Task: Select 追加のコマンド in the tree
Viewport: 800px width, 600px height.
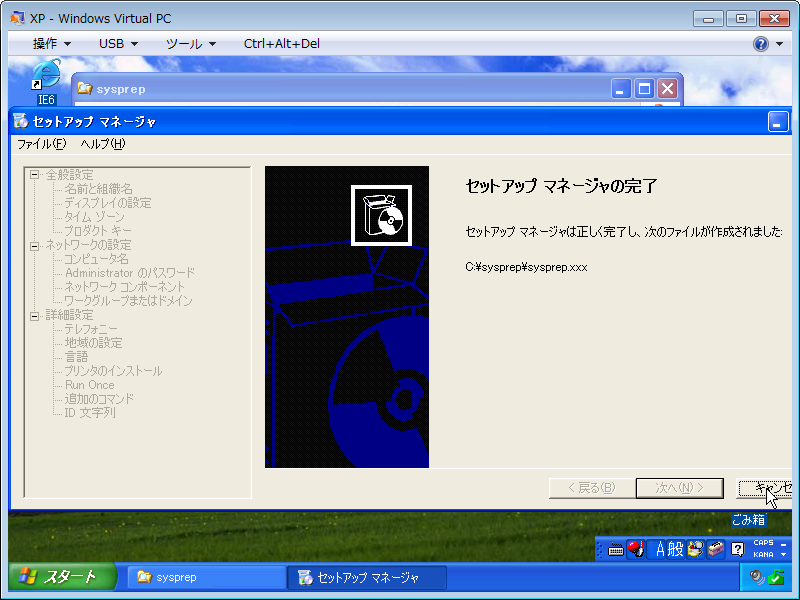Action: (99, 398)
